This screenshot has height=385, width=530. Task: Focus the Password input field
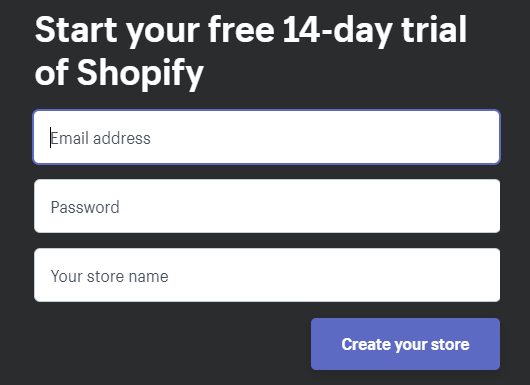267,206
